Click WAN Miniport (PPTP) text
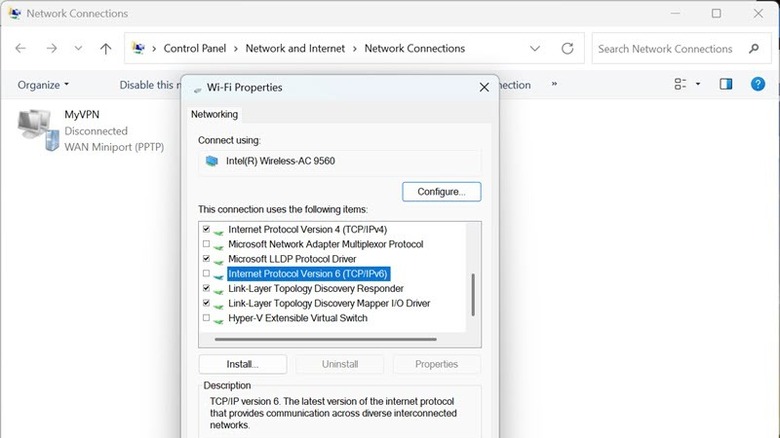The height and width of the screenshot is (438, 780). tap(114, 147)
